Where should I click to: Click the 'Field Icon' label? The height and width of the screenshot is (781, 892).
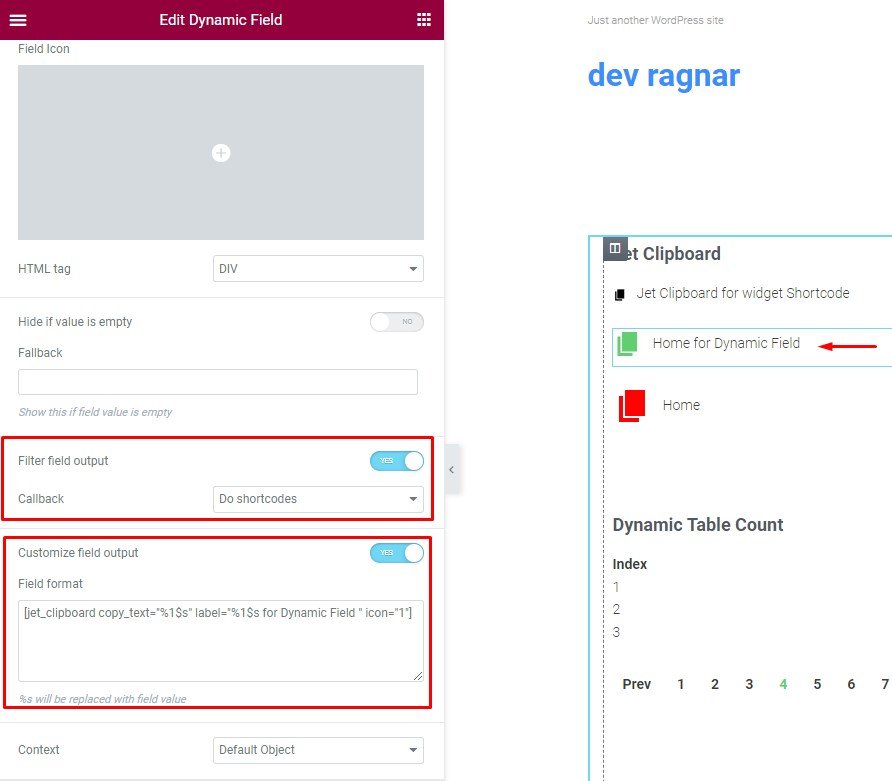pyautogui.click(x=44, y=49)
